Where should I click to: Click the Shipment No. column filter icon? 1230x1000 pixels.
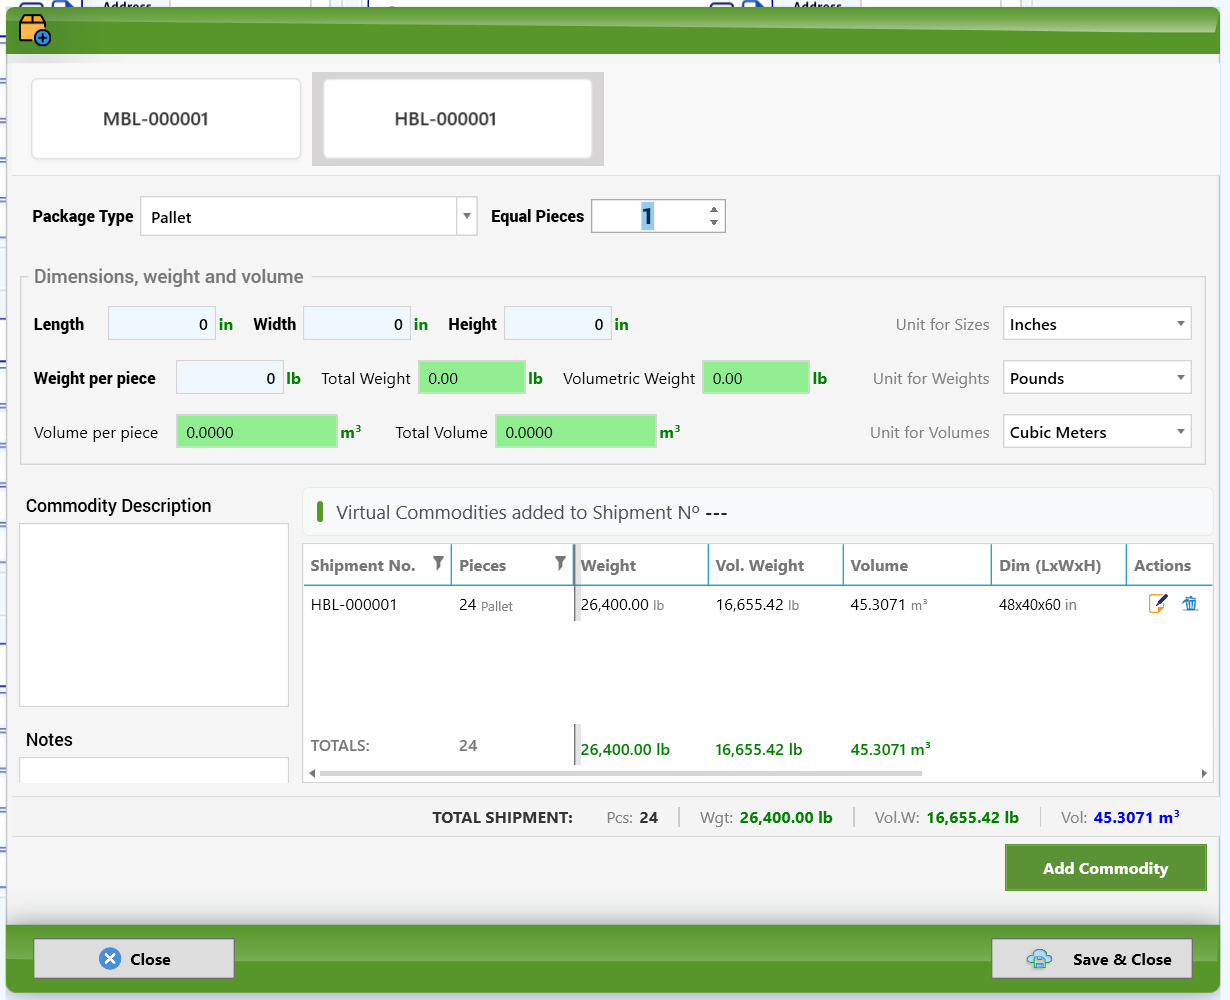438,564
